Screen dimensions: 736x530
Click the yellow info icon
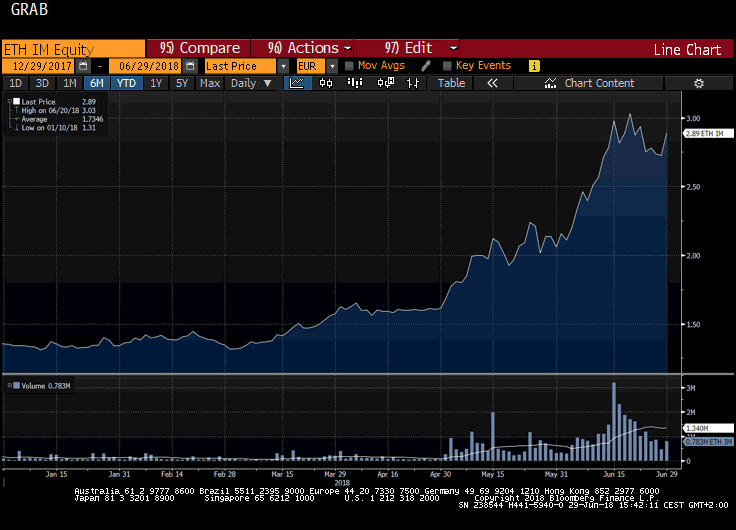click(534, 66)
